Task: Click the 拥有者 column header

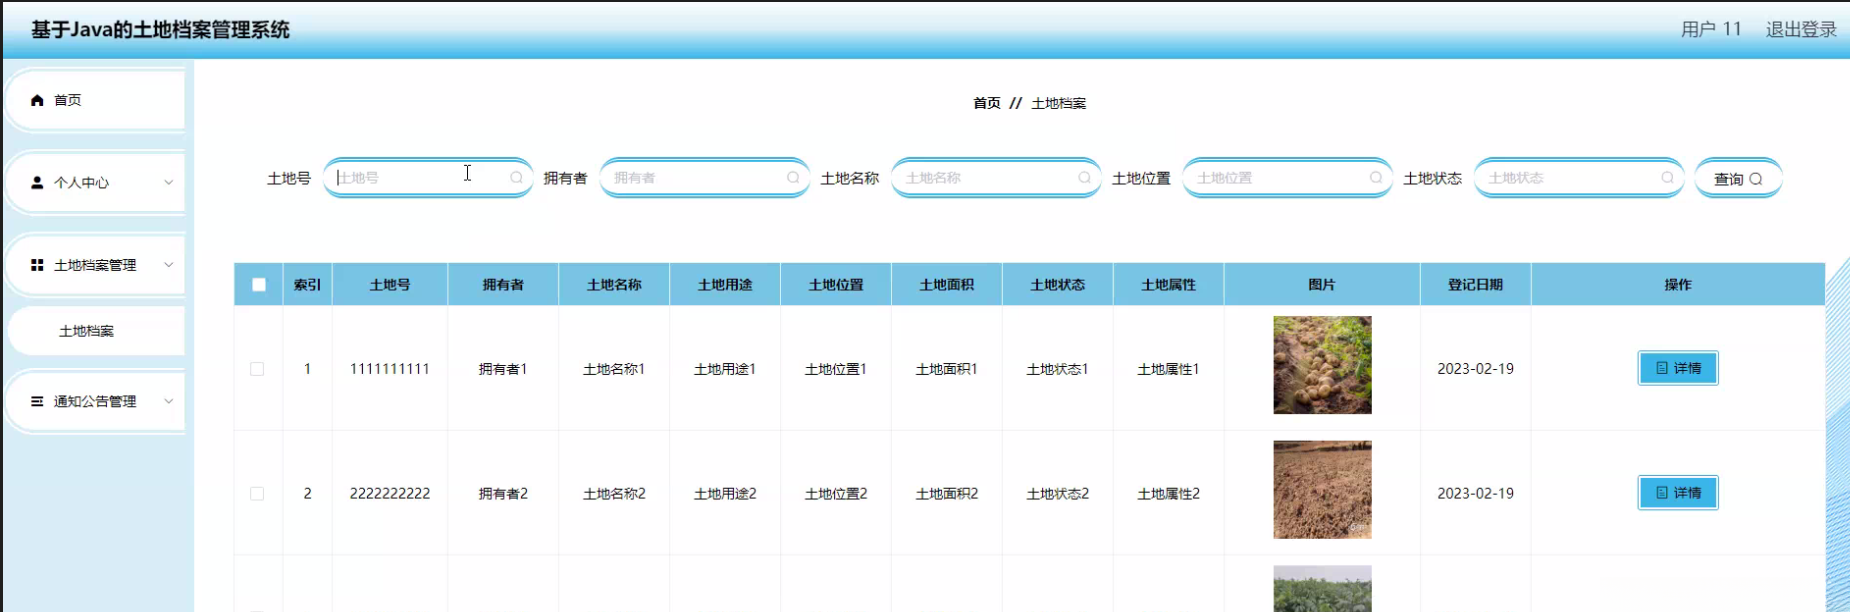Action: pos(503,285)
